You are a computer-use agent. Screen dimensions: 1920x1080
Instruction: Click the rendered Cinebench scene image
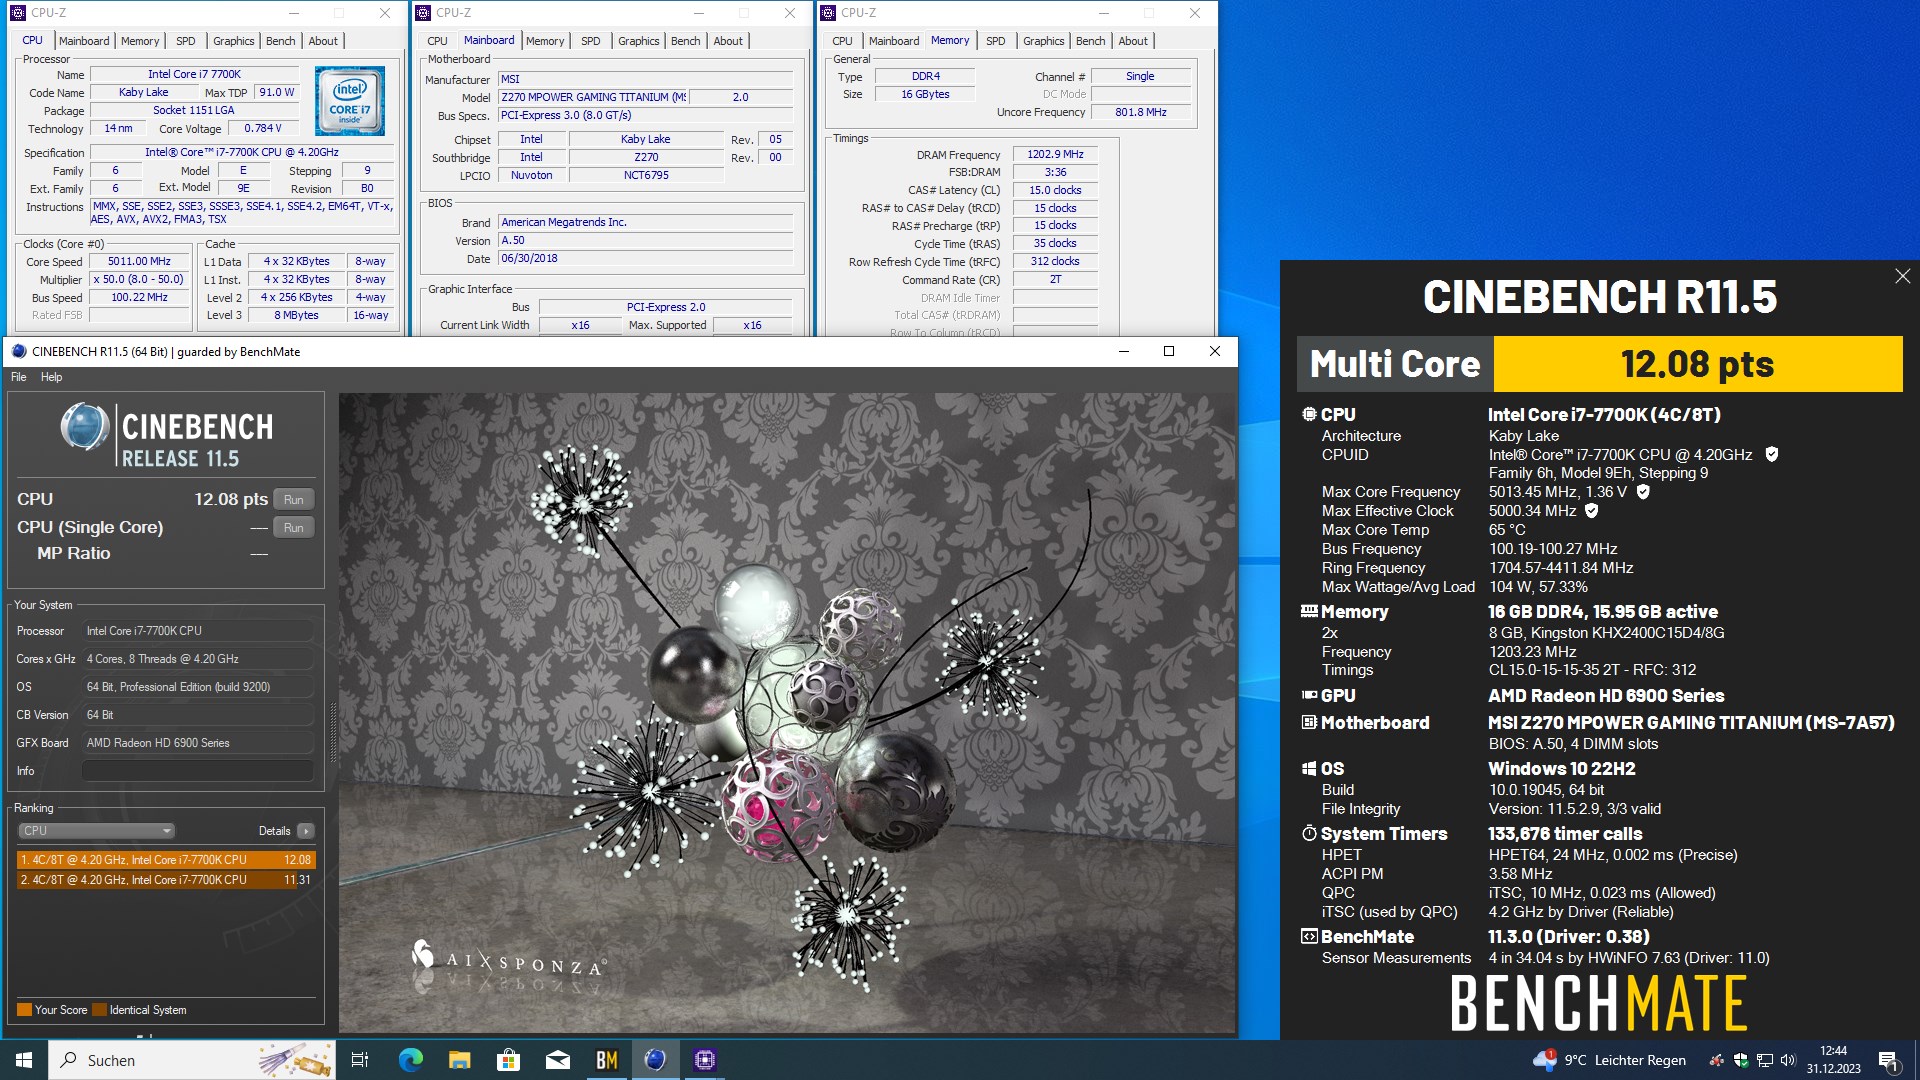pos(787,712)
